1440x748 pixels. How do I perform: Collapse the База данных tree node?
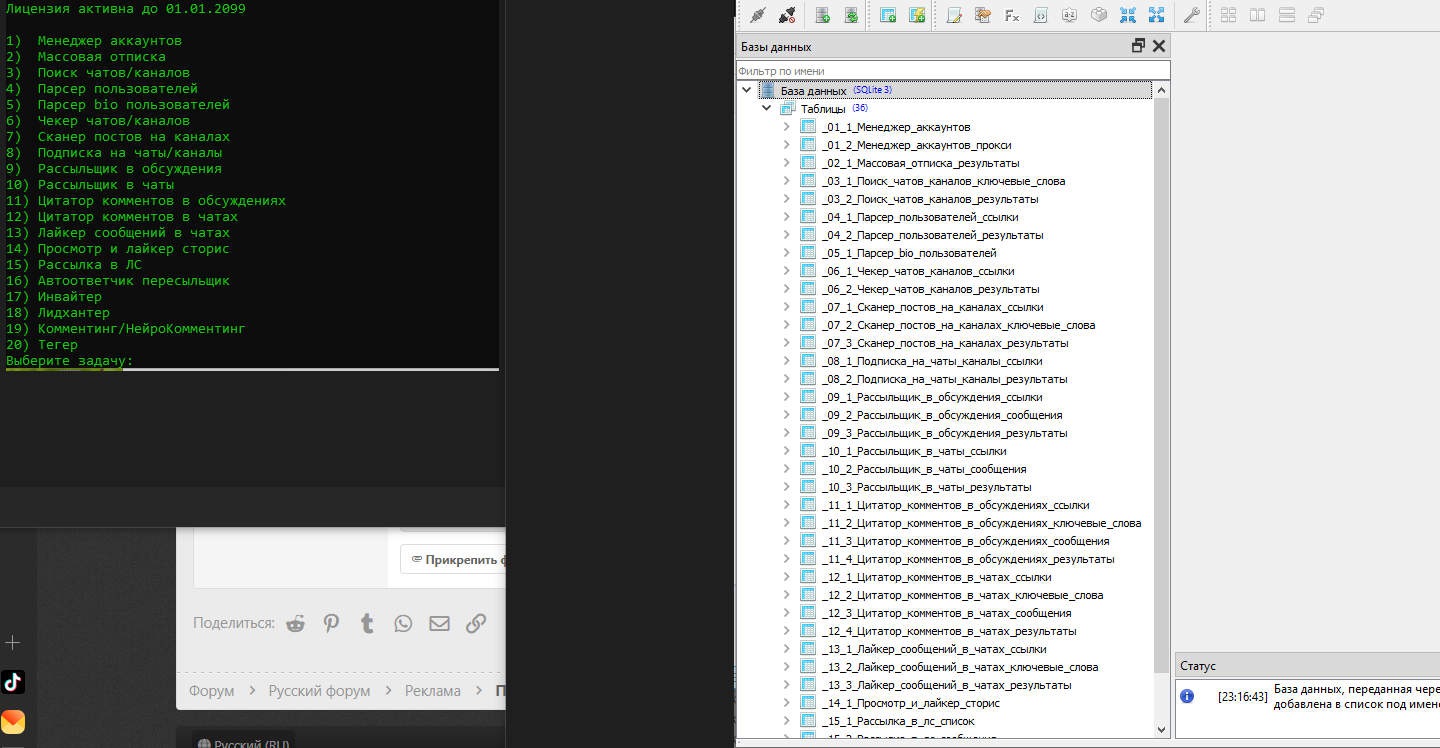pyautogui.click(x=747, y=90)
